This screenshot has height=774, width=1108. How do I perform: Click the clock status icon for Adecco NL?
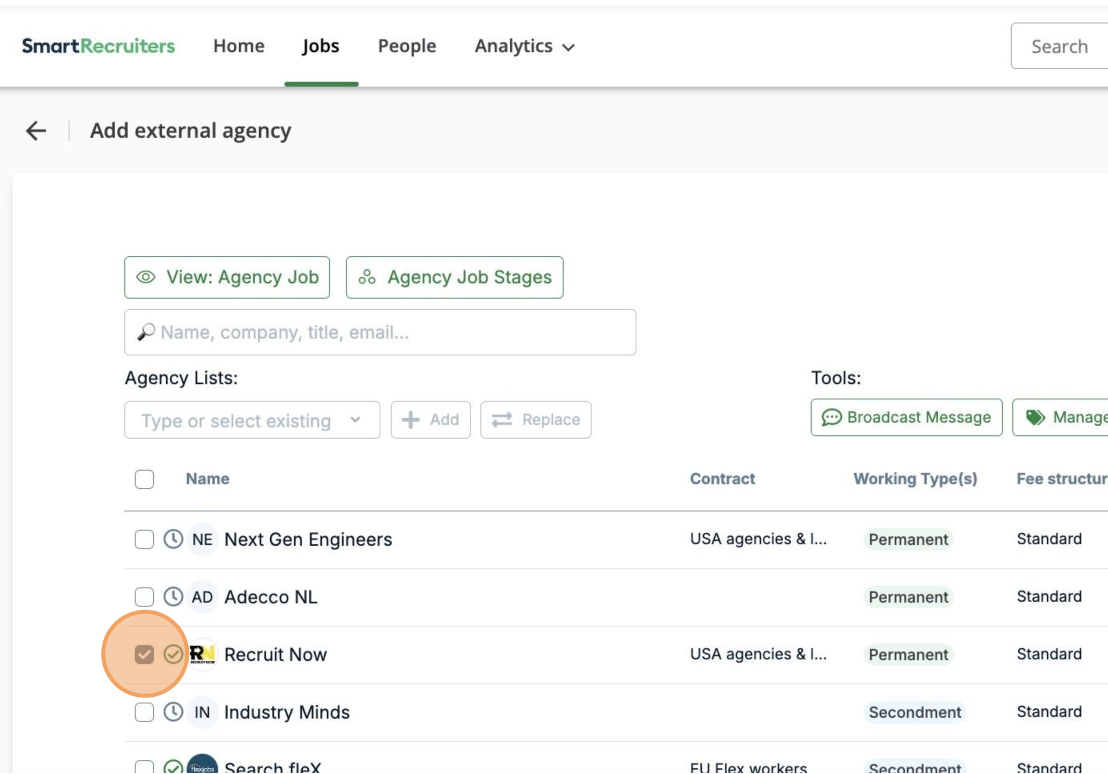(x=173, y=597)
